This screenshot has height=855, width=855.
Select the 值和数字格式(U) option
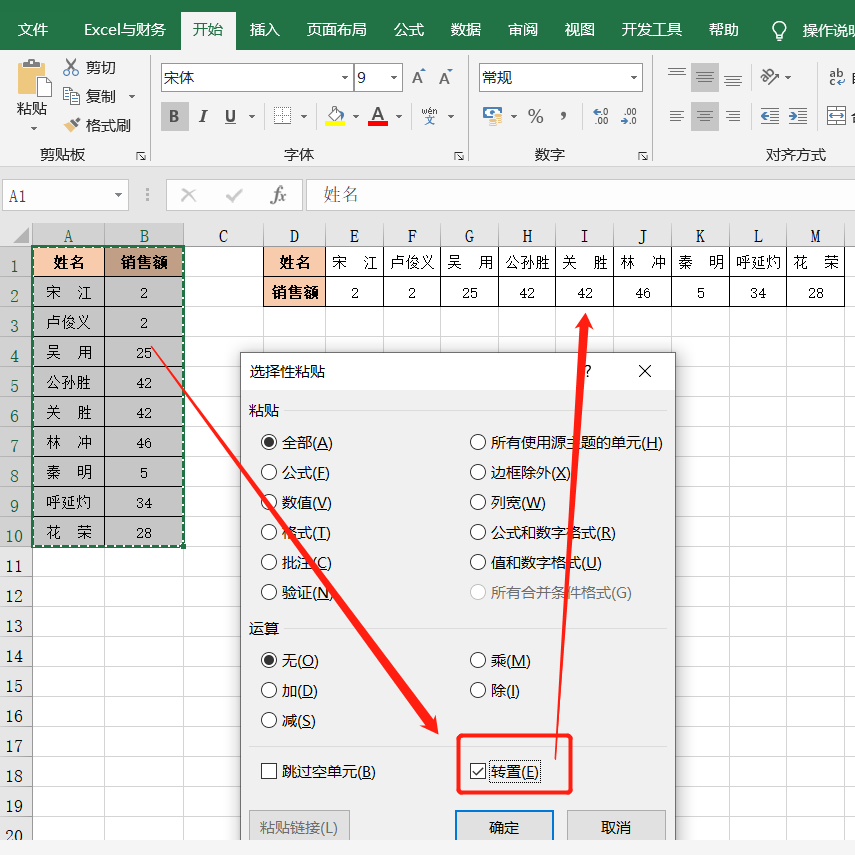(x=536, y=562)
